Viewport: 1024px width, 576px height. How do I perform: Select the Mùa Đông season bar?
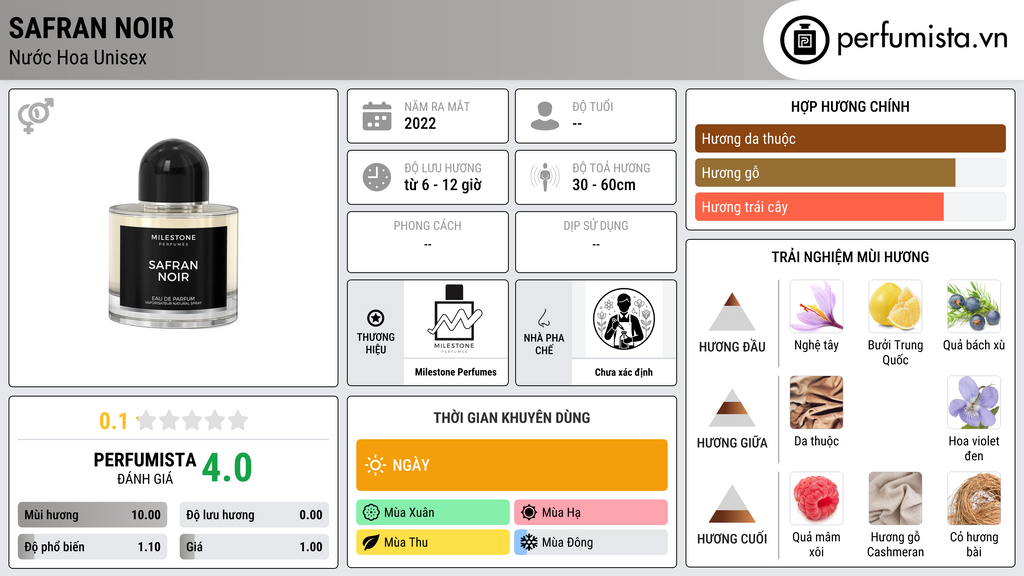pos(591,542)
